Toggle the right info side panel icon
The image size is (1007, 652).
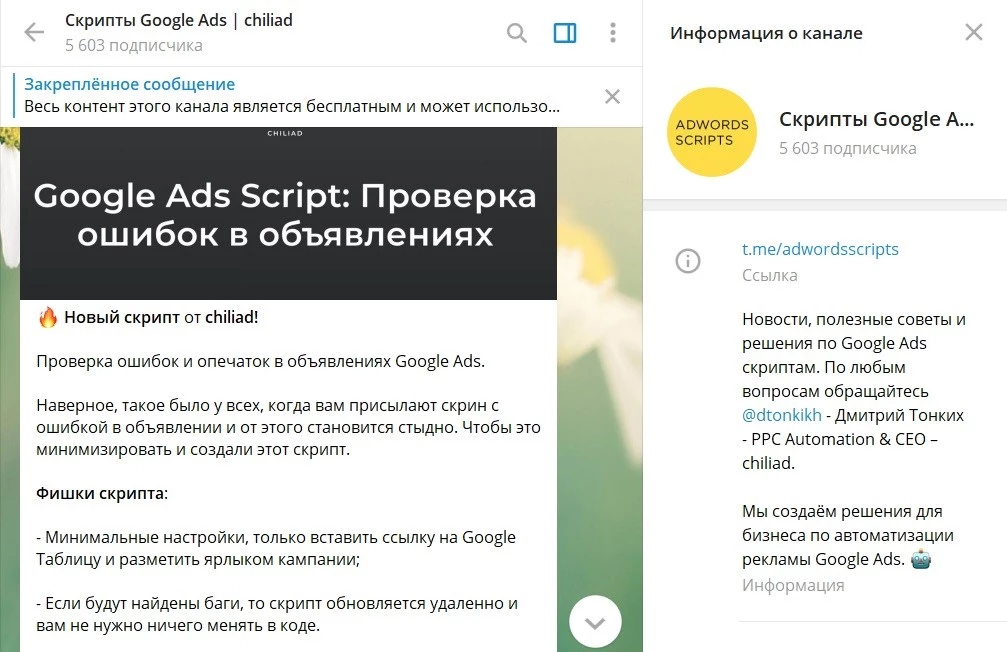(x=565, y=33)
